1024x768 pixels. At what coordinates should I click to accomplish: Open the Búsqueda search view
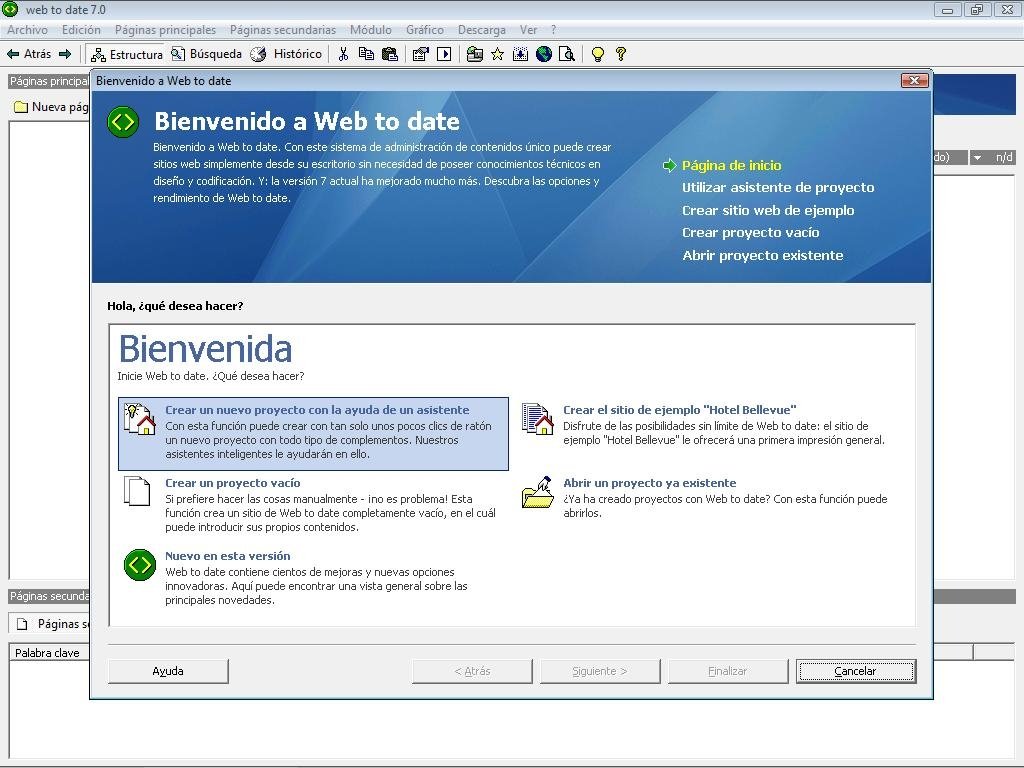206,54
